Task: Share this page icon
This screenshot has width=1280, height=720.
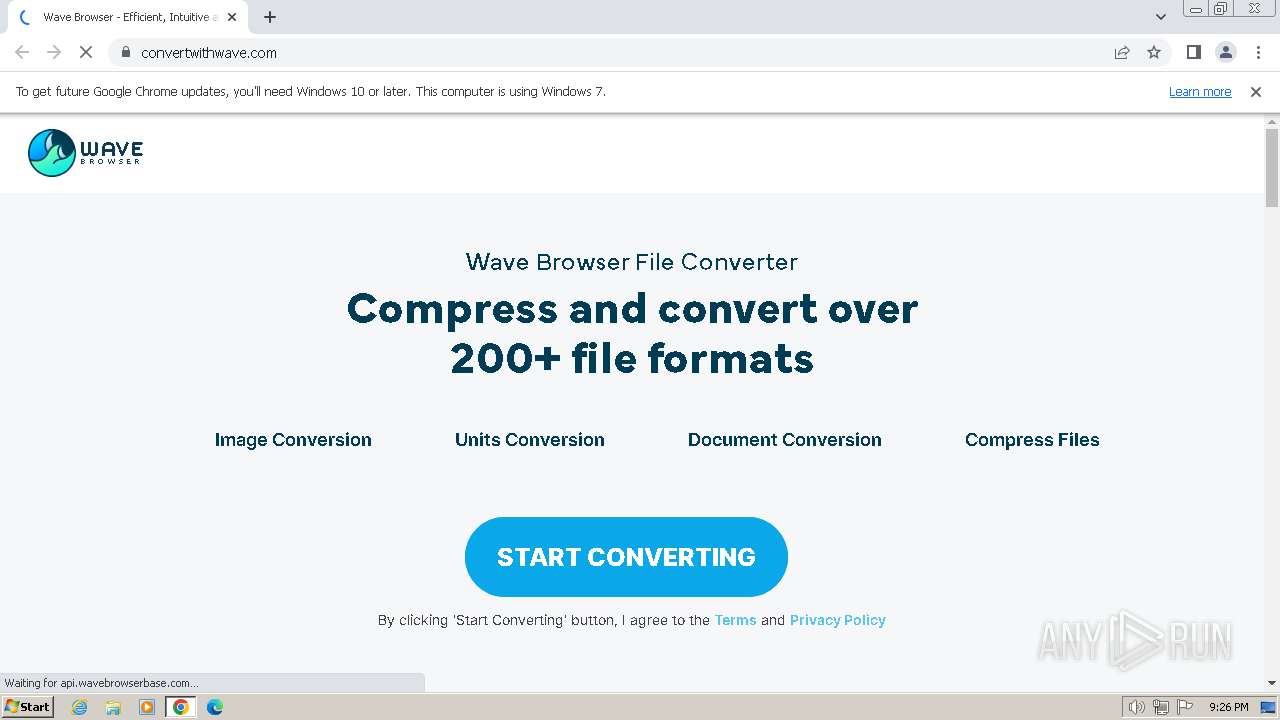Action: pos(1122,52)
